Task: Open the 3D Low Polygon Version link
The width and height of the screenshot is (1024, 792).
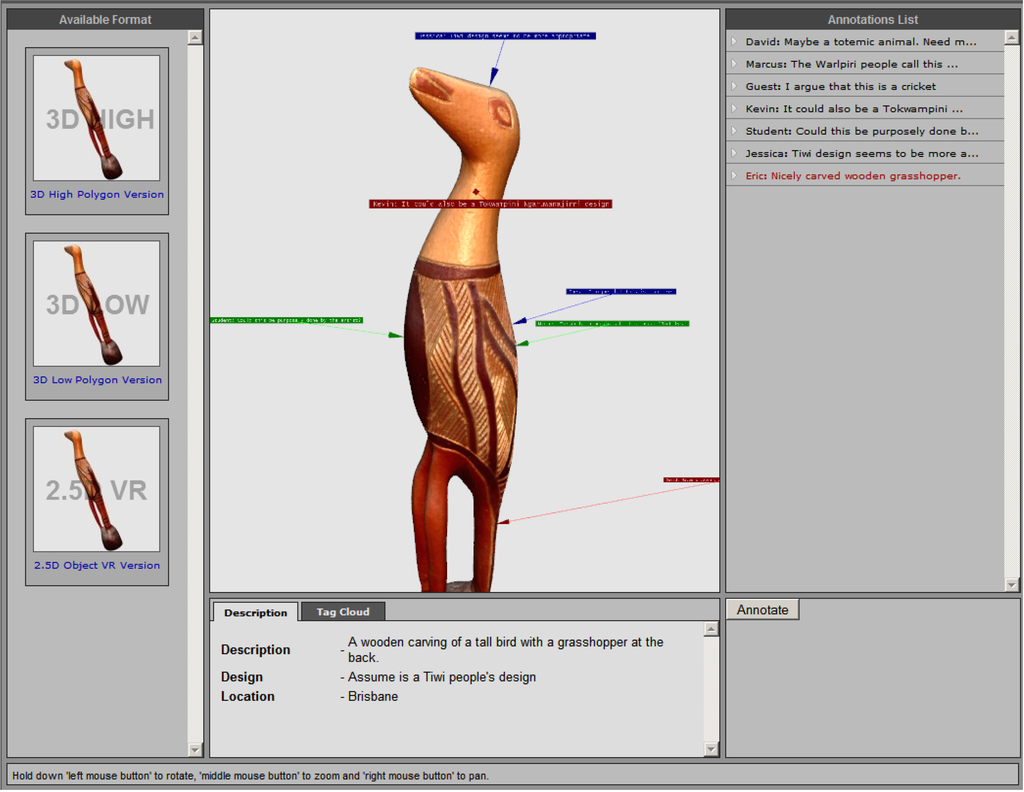Action: 97,380
